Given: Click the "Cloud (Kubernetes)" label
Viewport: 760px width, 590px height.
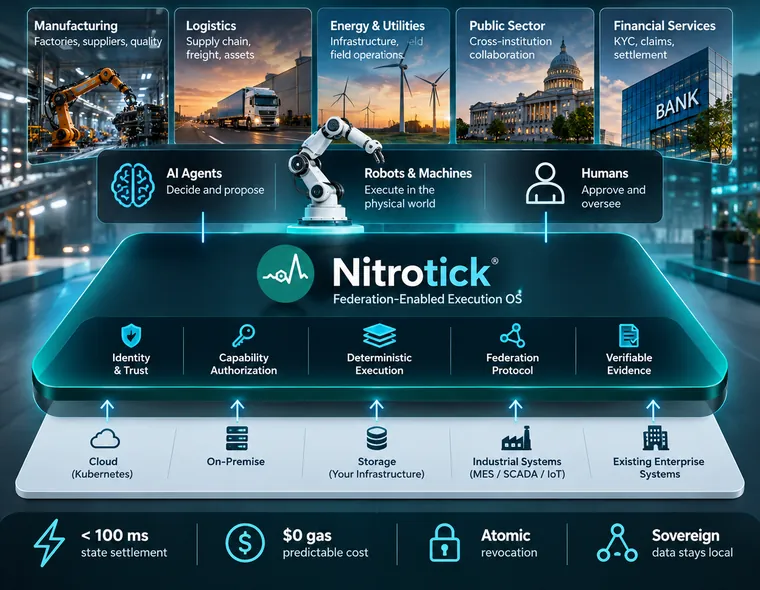Looking at the screenshot, I should click(x=102, y=468).
